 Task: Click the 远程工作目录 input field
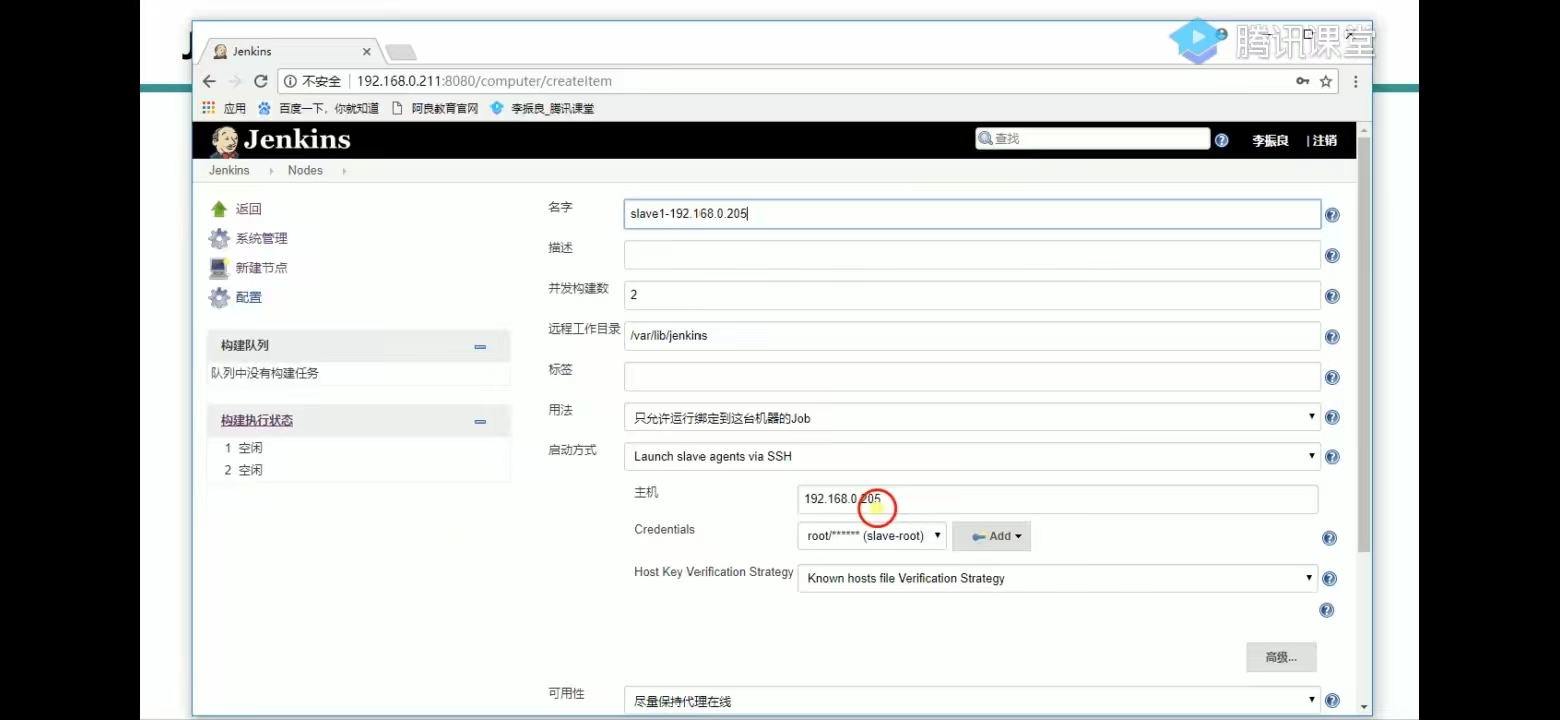[x=972, y=336]
